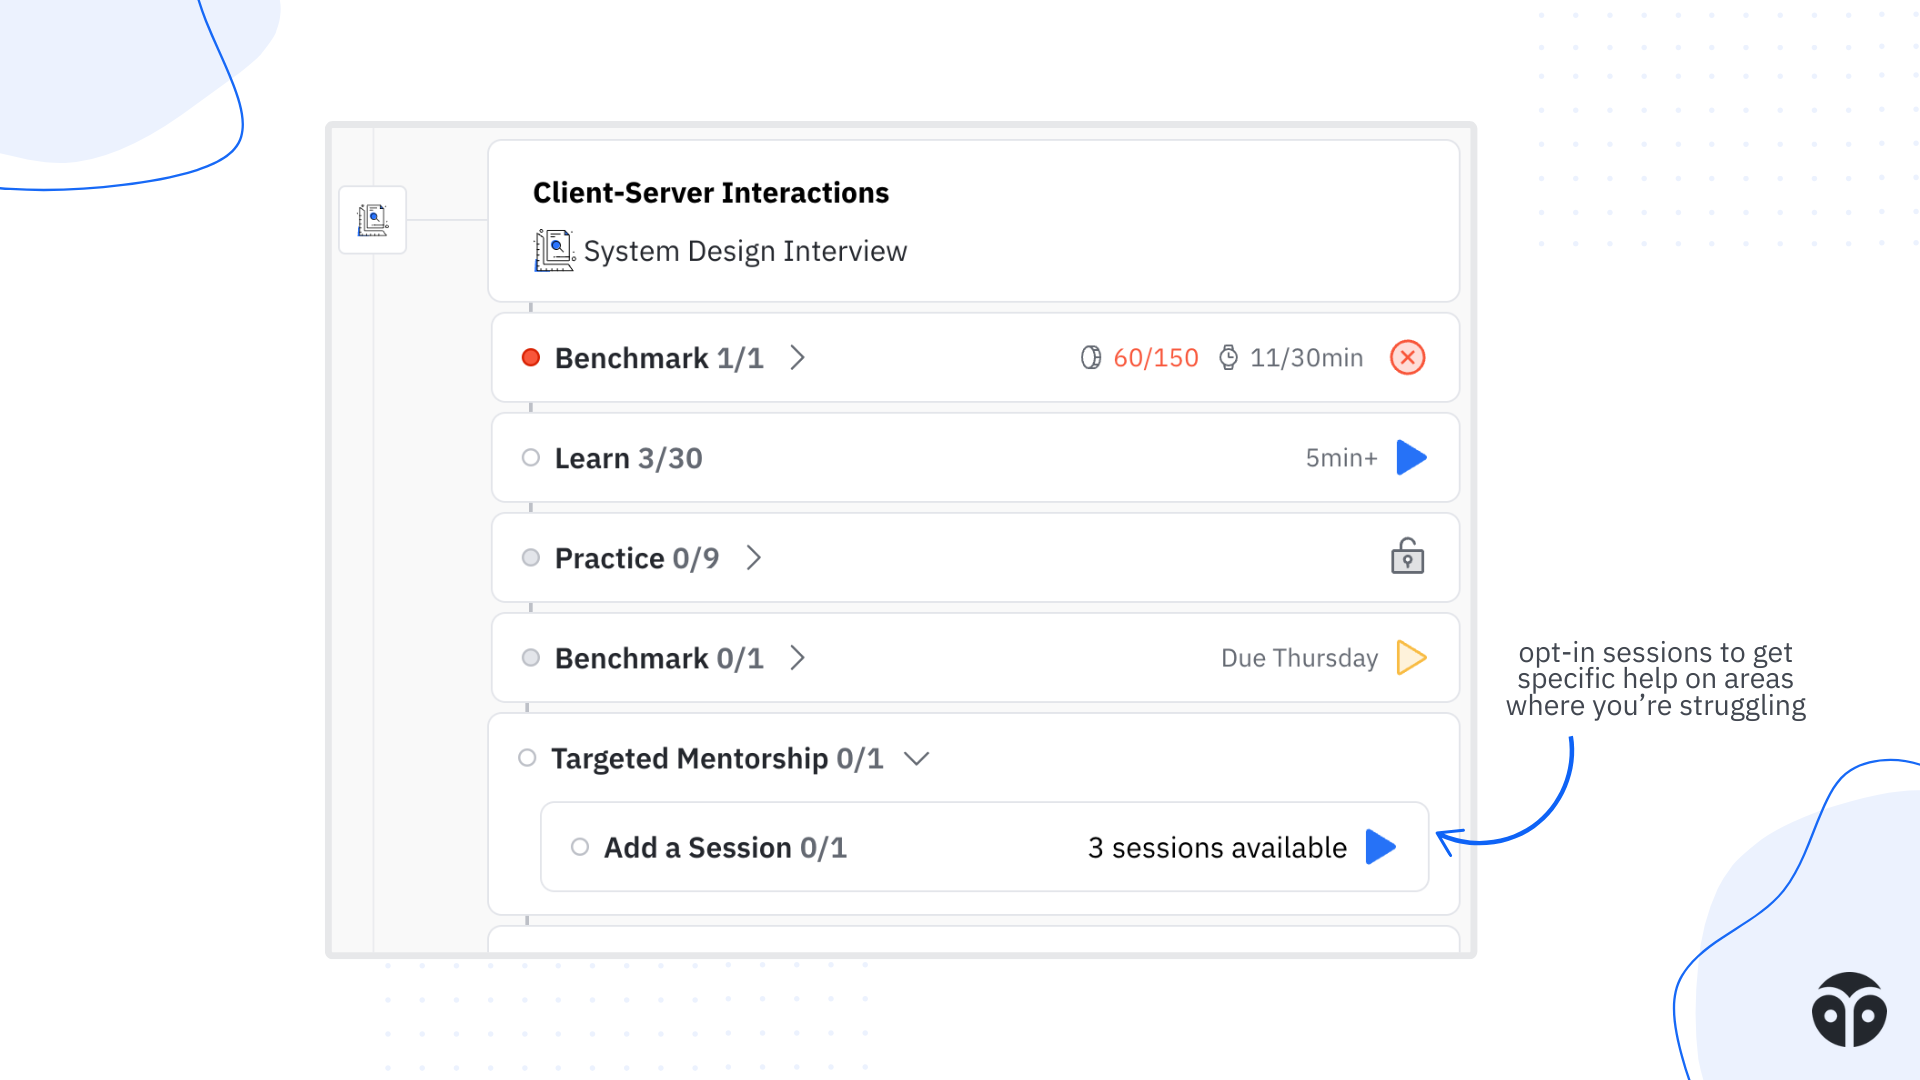Select the Add a Session status circle
Image resolution: width=1920 pixels, height=1080 pixels.
click(580, 847)
